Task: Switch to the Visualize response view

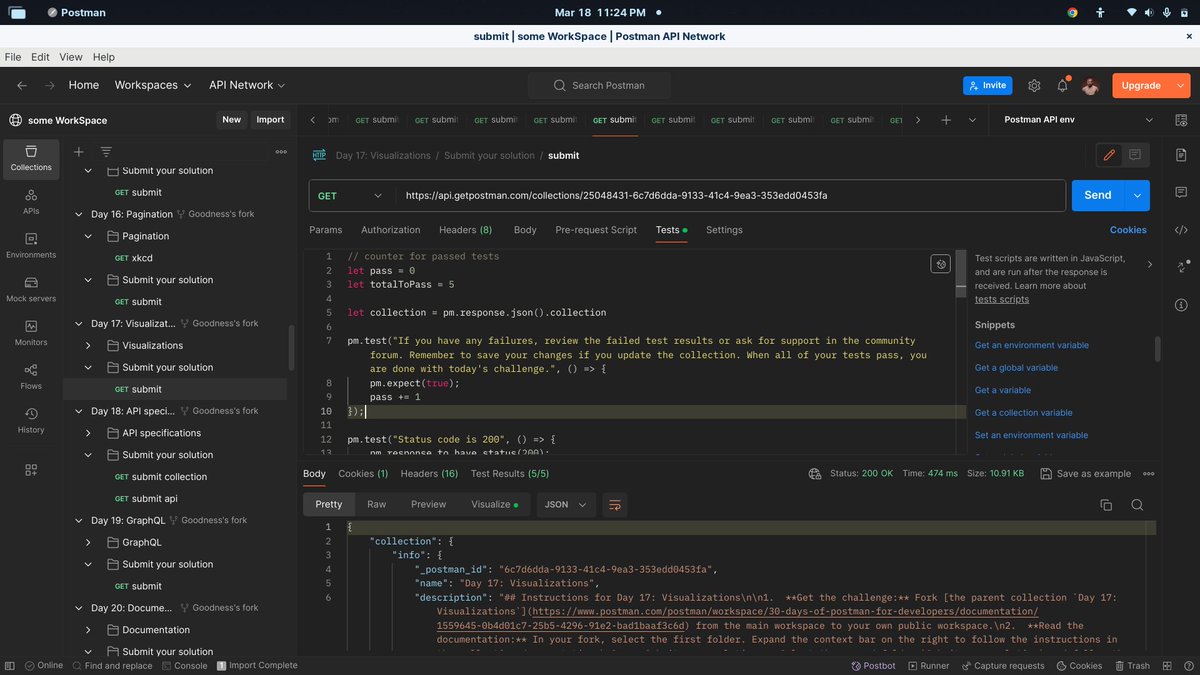Action: pyautogui.click(x=496, y=505)
